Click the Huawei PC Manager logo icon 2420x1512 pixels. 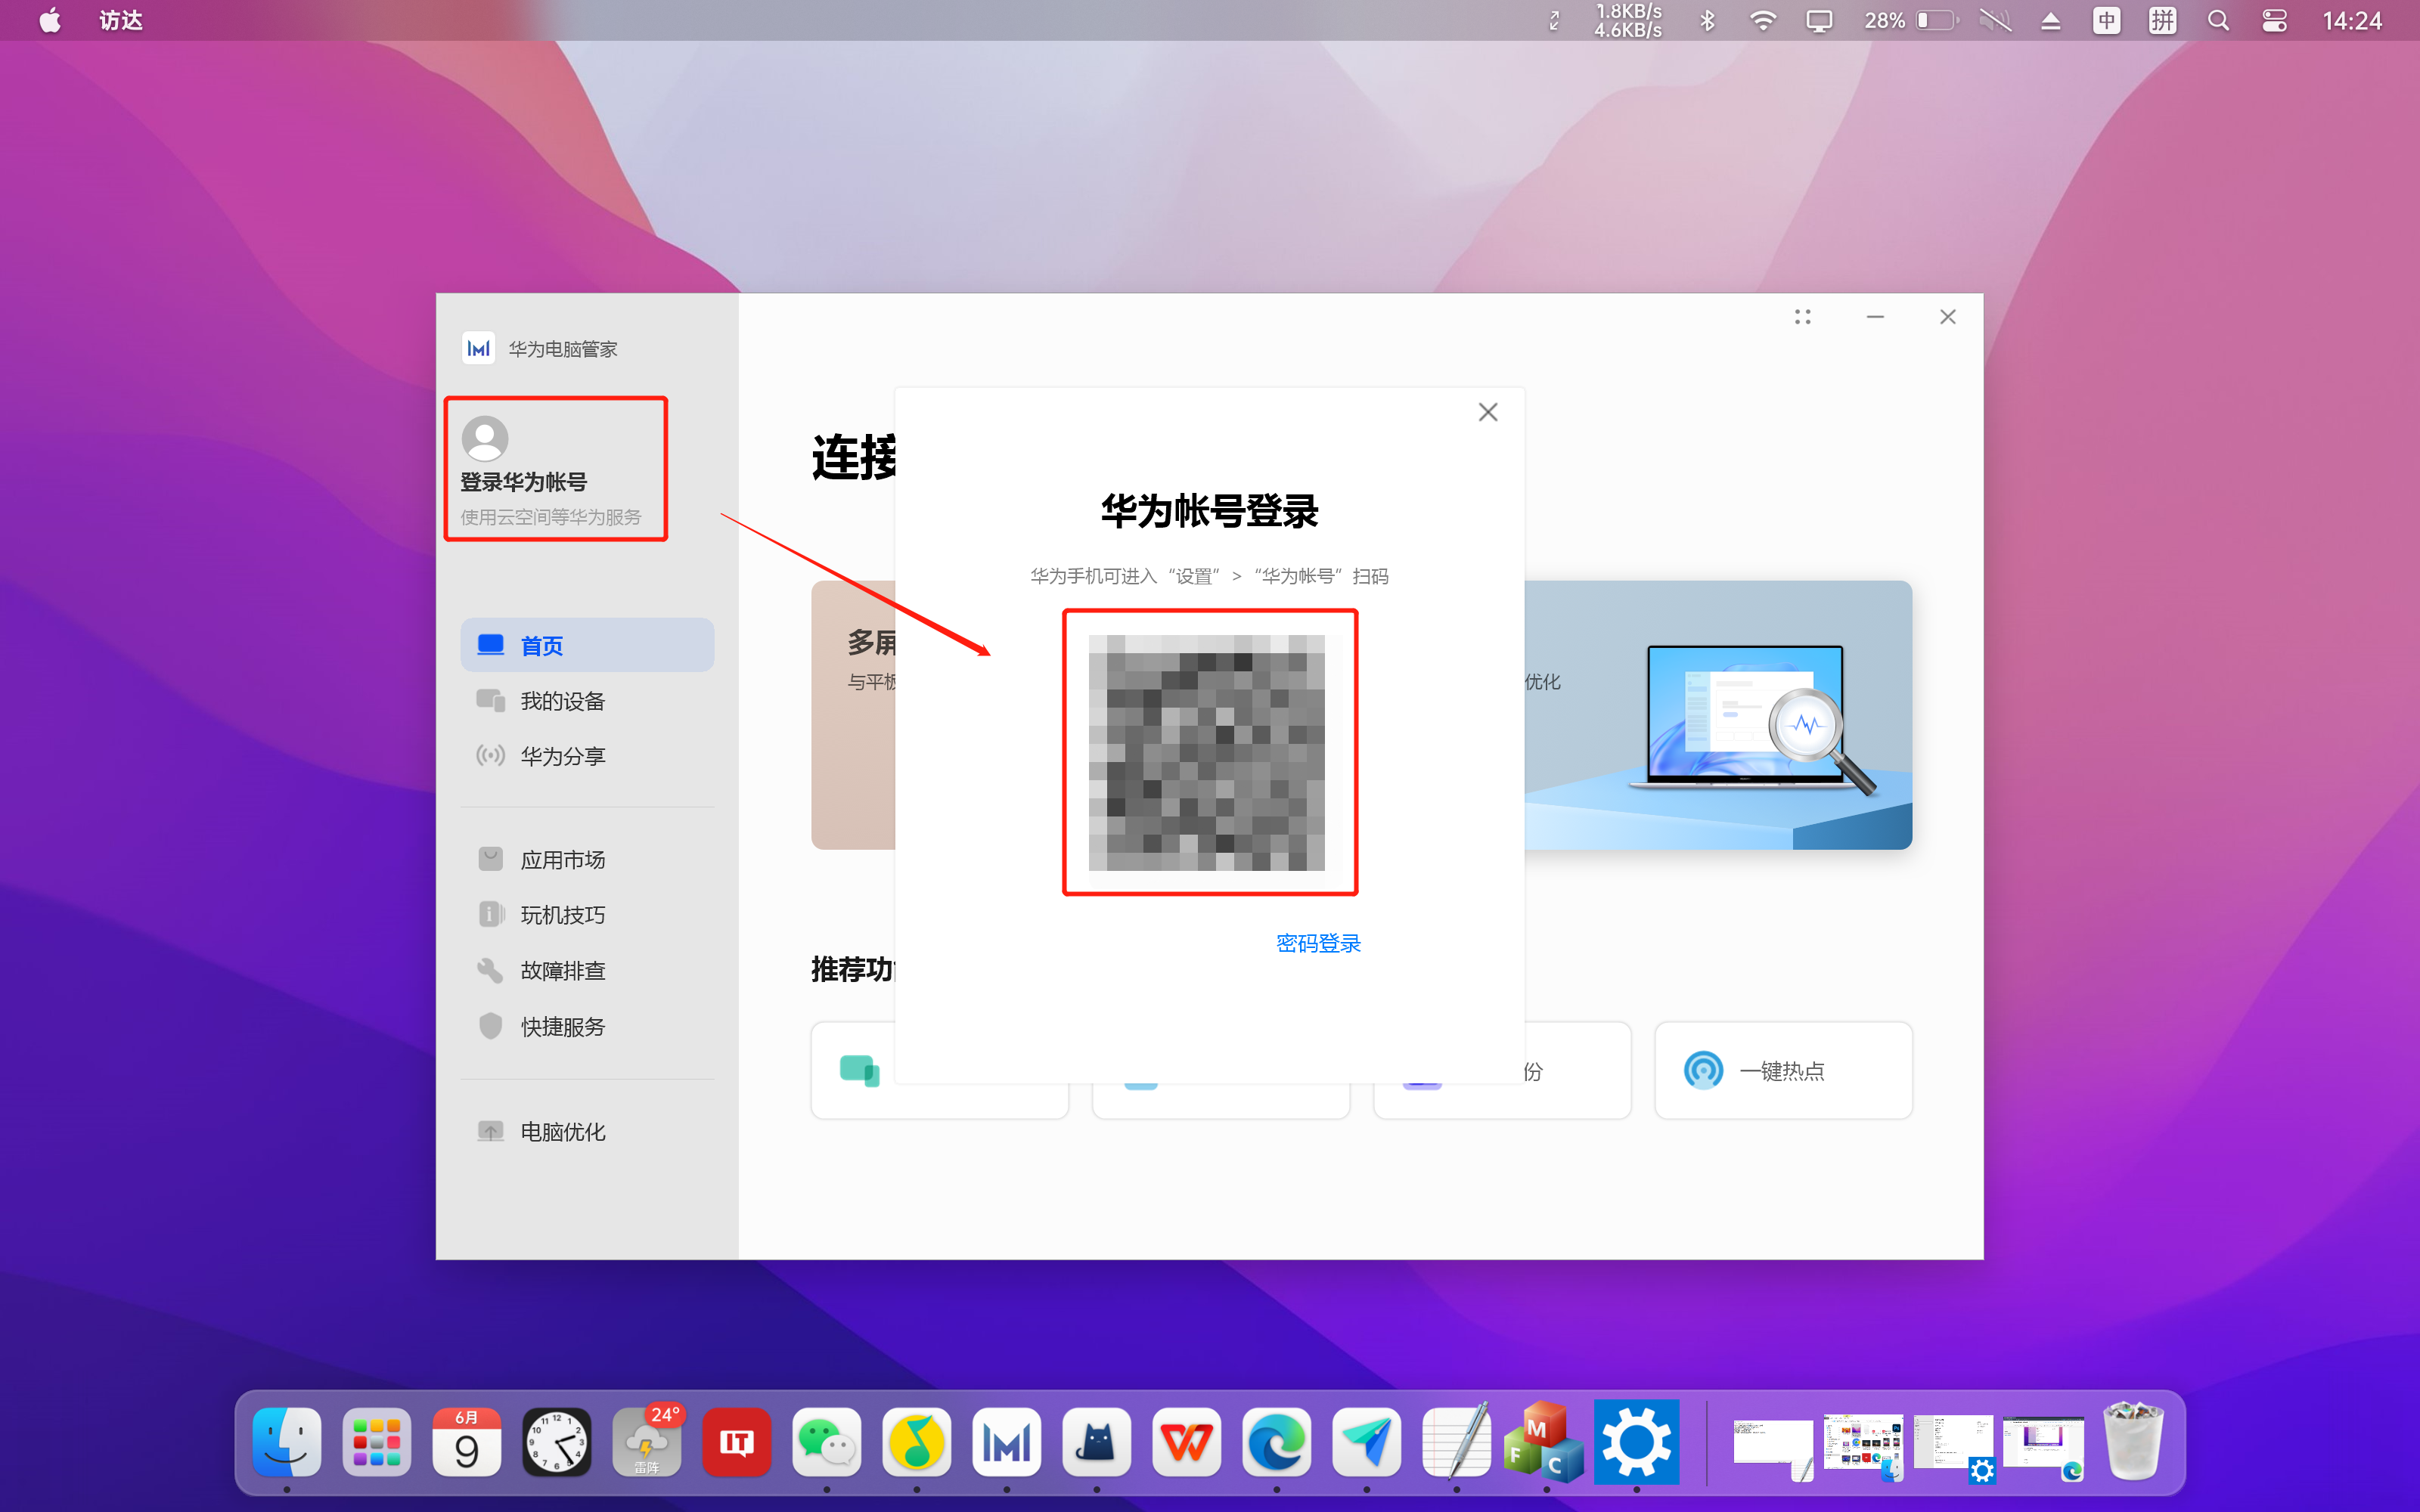coord(478,348)
